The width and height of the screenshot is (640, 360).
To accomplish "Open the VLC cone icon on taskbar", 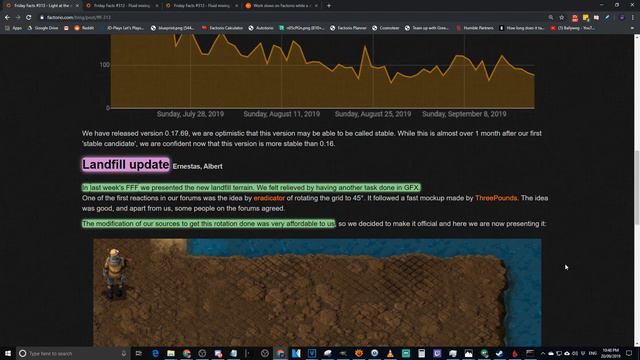I will coord(390,353).
